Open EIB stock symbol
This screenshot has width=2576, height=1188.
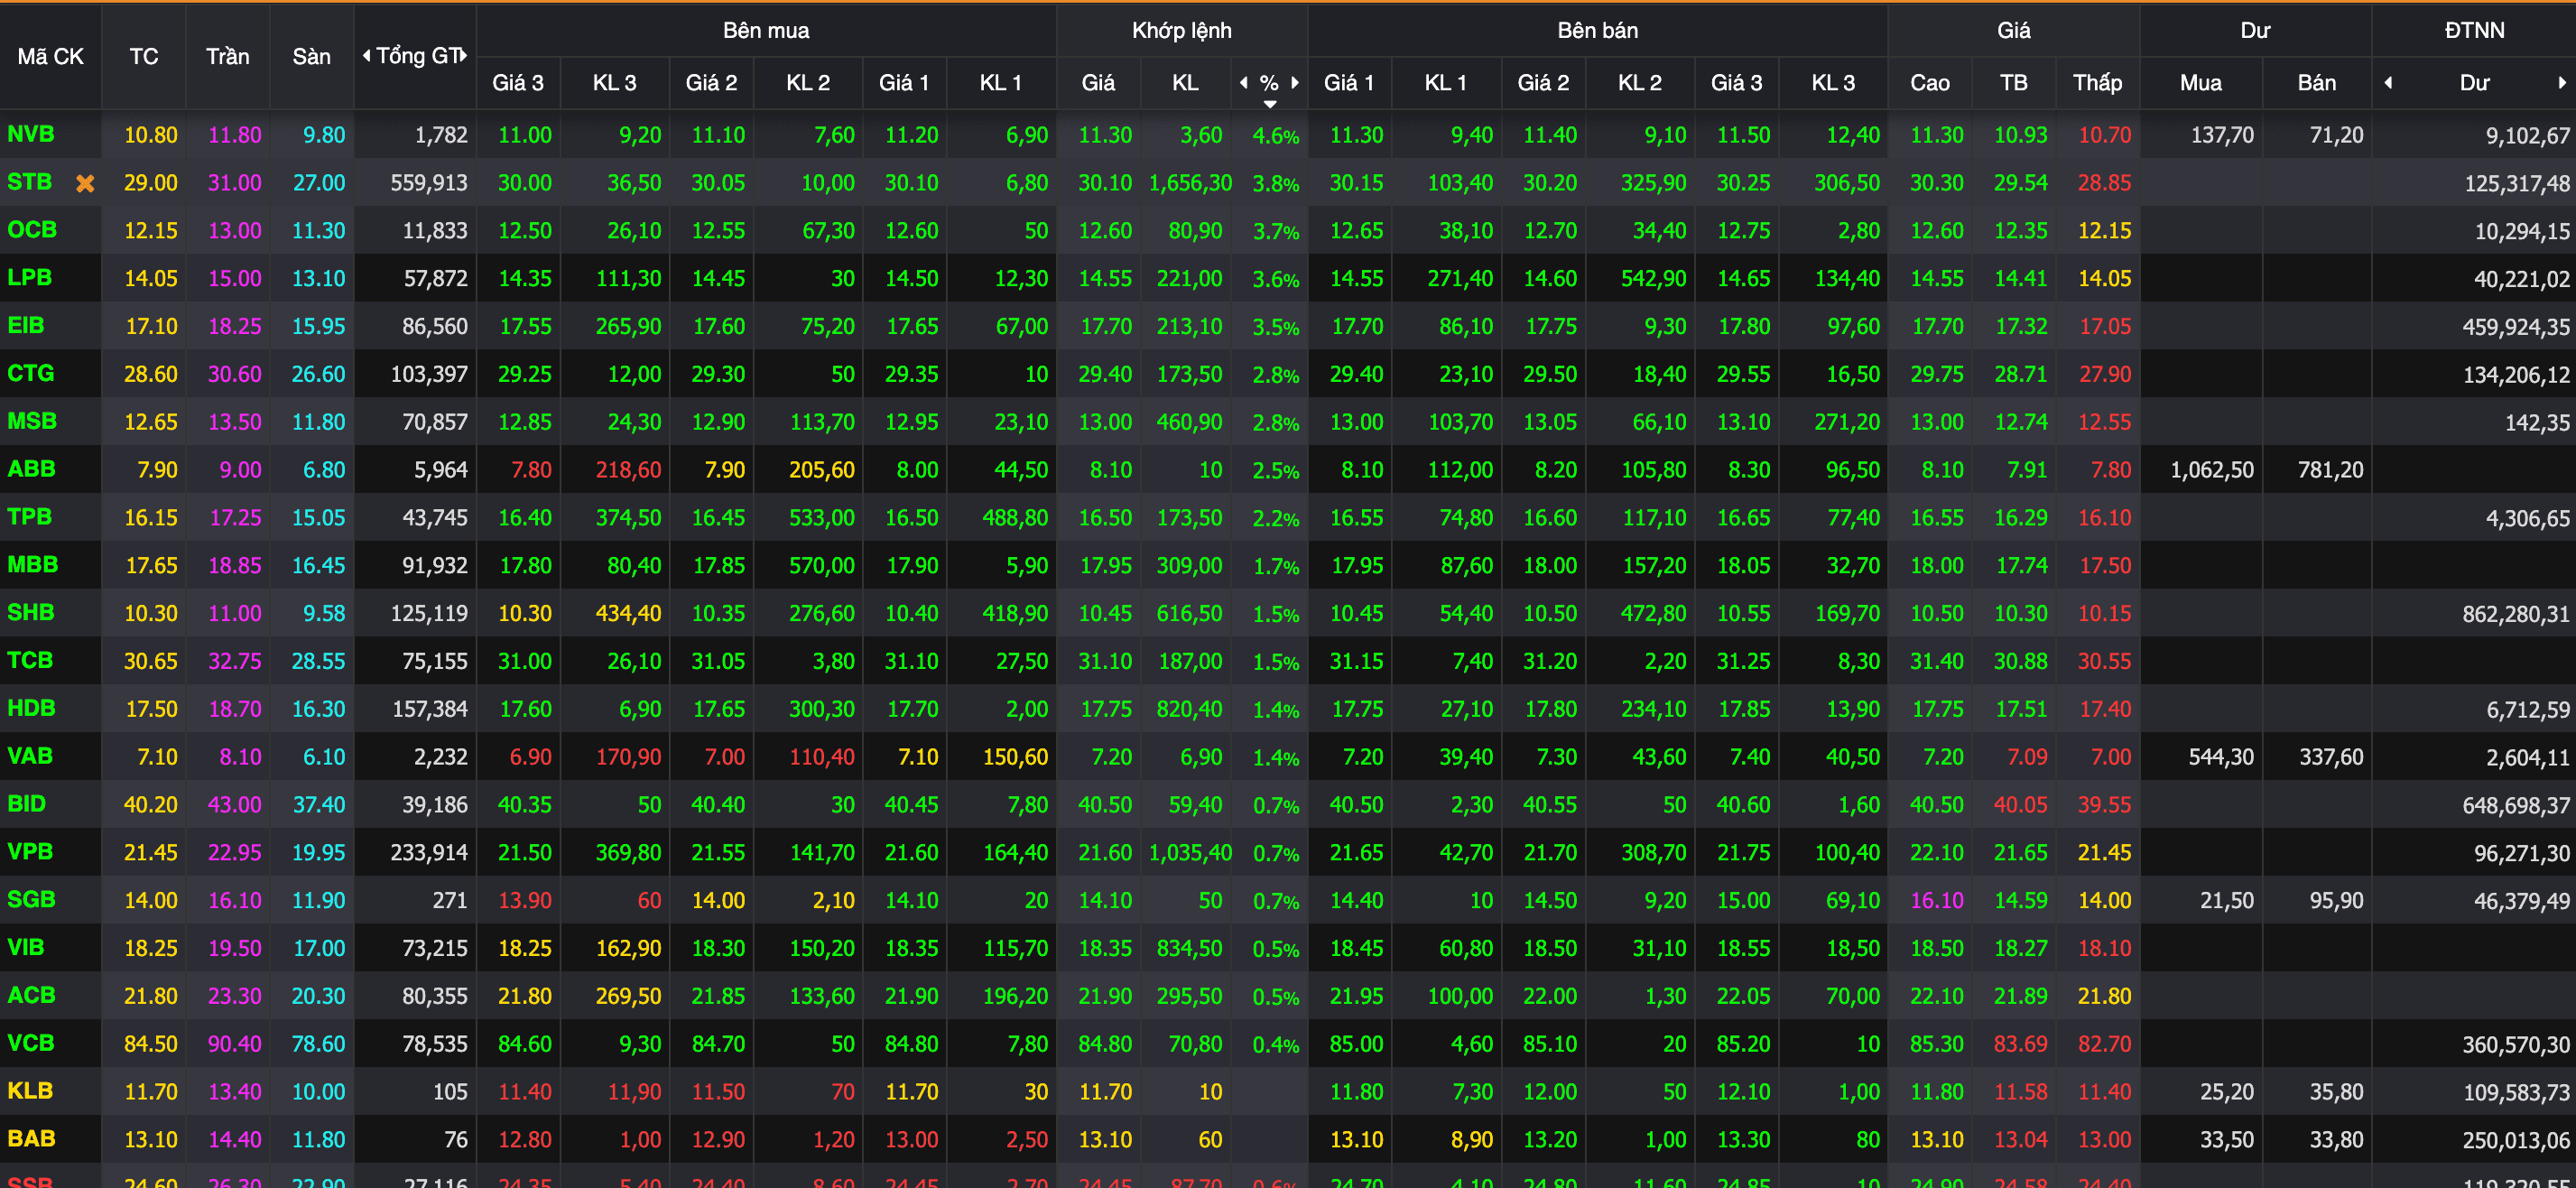coord(26,326)
